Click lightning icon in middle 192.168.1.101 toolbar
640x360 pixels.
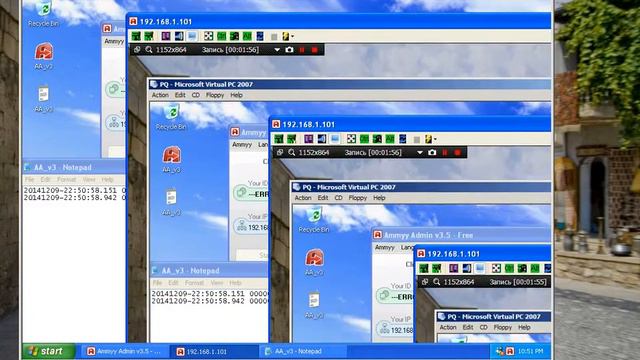coord(429,139)
